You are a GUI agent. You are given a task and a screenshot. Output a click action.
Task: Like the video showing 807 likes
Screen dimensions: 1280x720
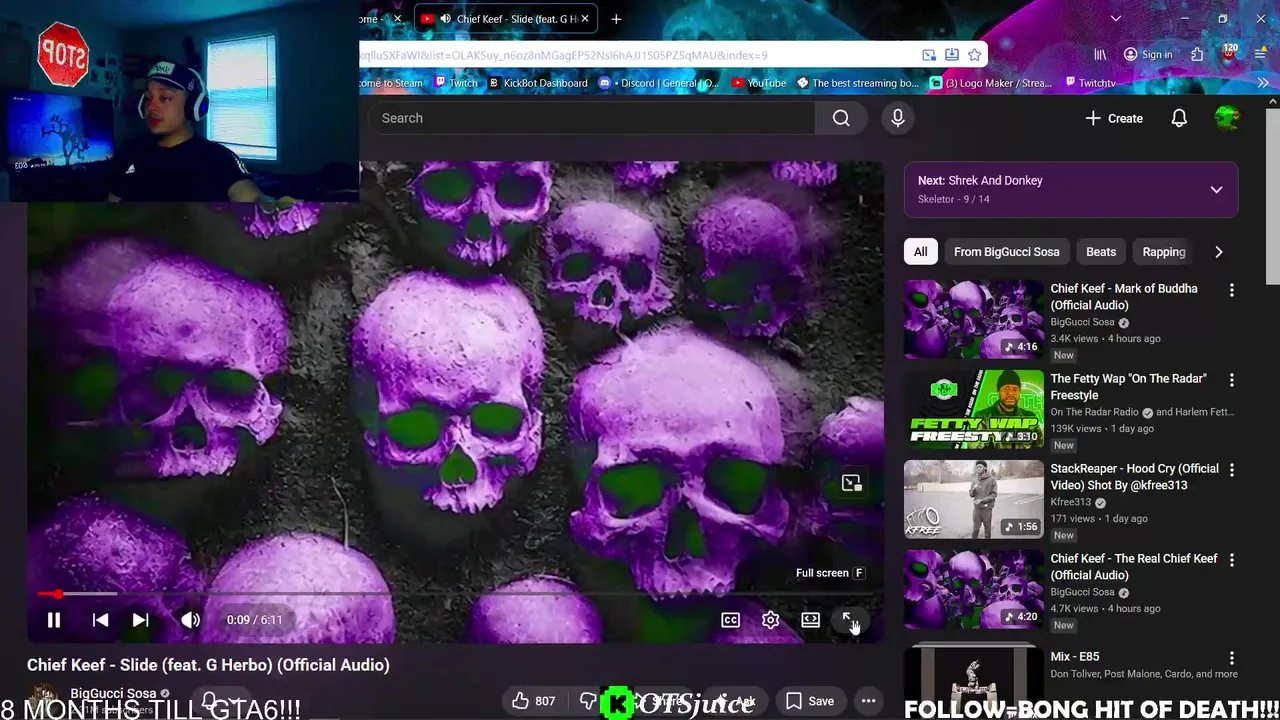click(534, 701)
